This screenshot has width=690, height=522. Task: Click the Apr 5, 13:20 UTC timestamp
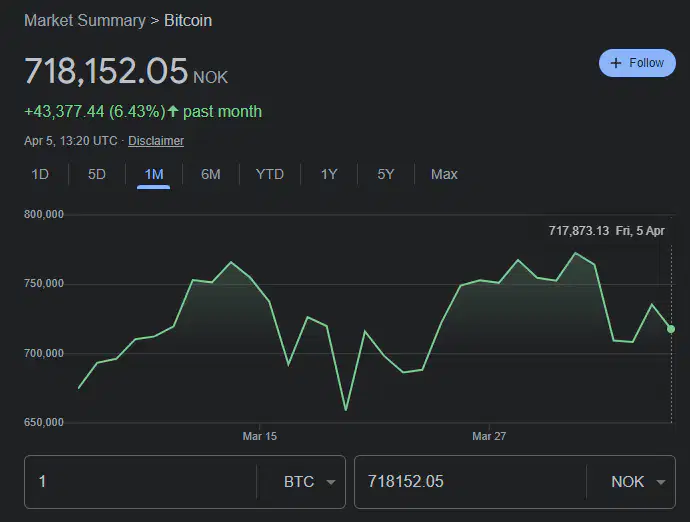(70, 141)
